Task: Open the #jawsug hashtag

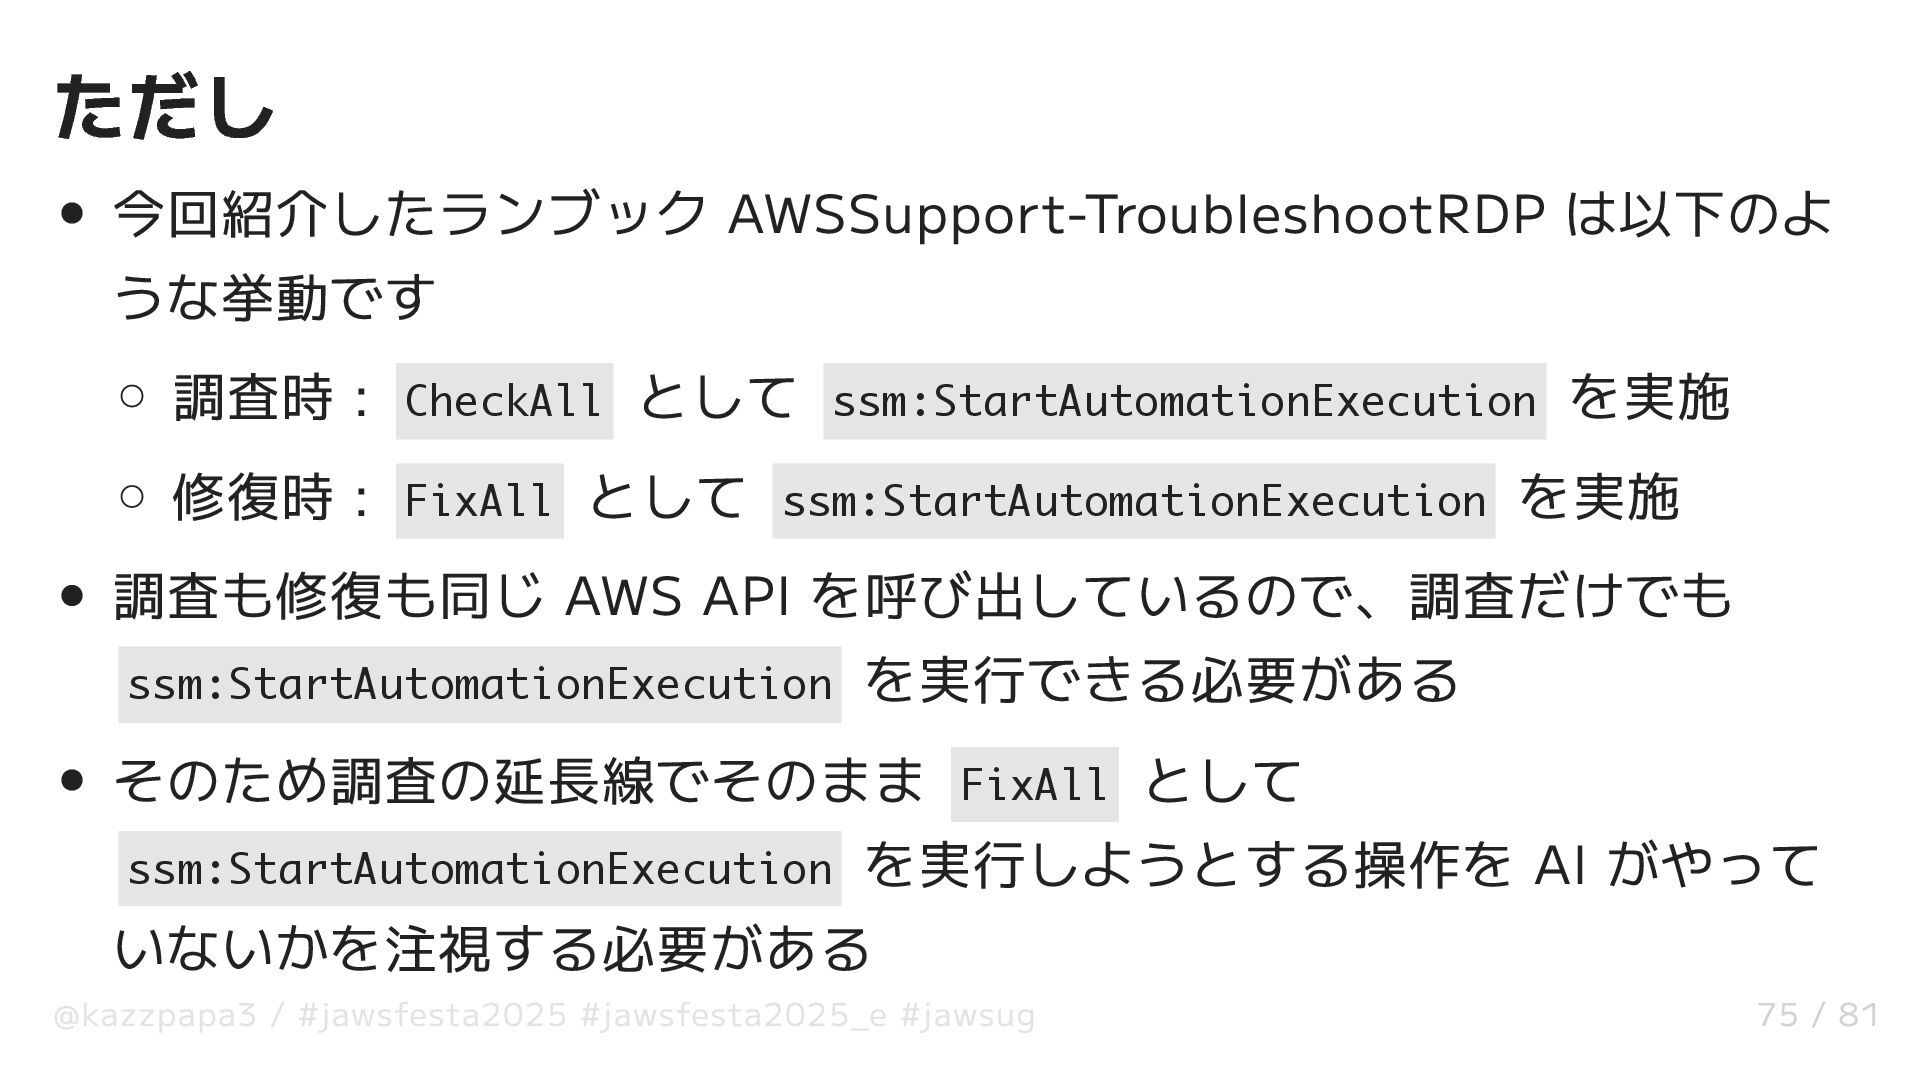Action: coord(967,1016)
